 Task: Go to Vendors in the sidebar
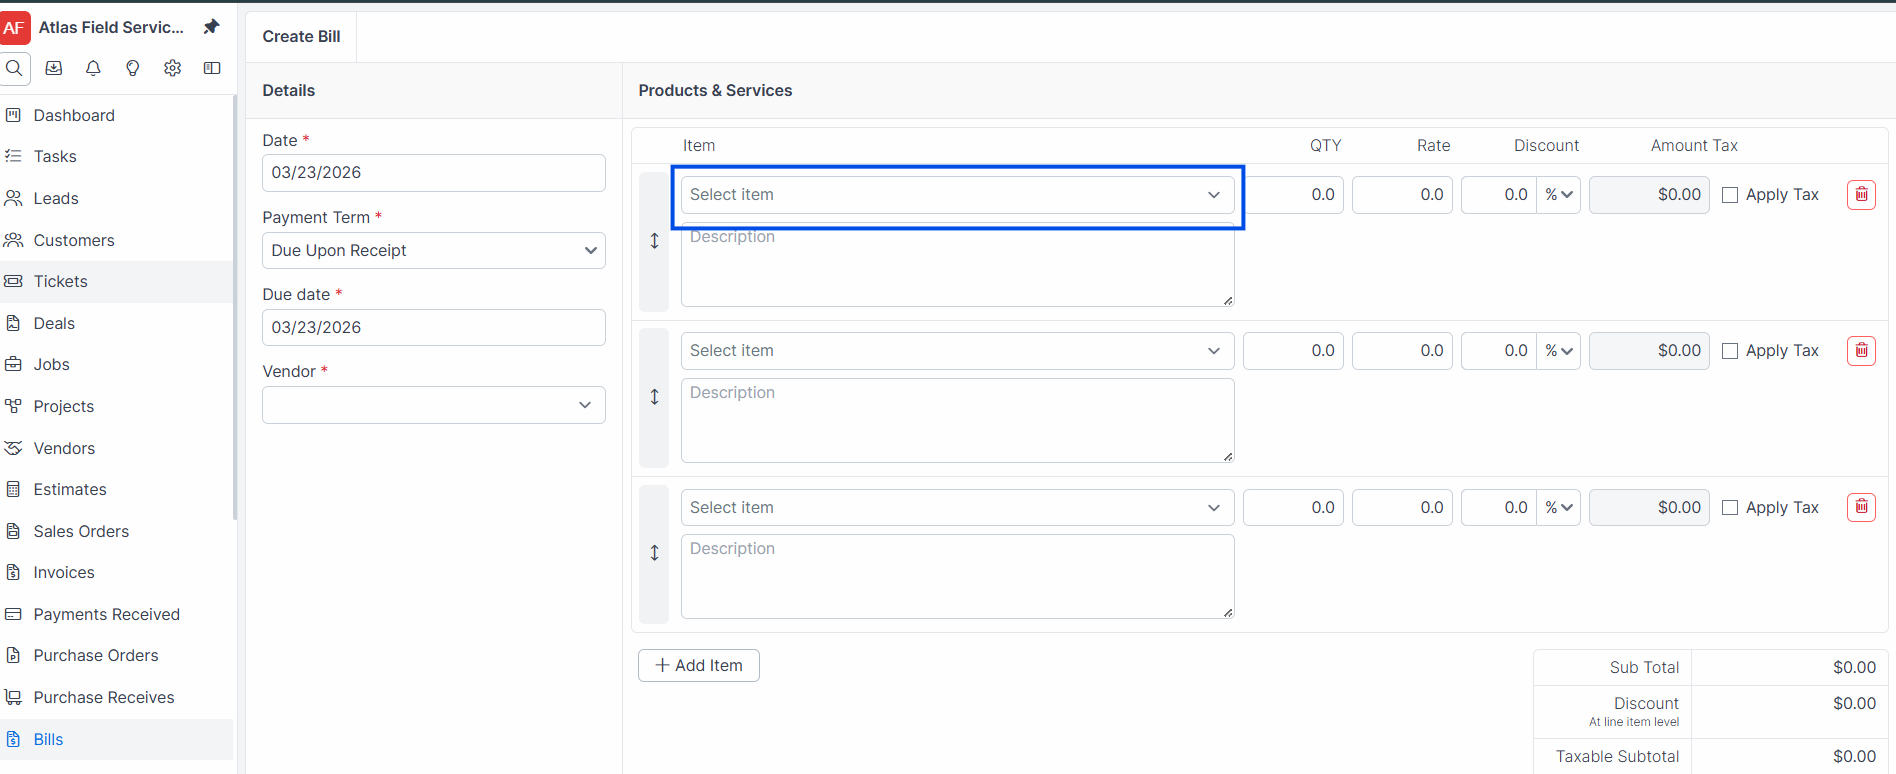tap(64, 448)
